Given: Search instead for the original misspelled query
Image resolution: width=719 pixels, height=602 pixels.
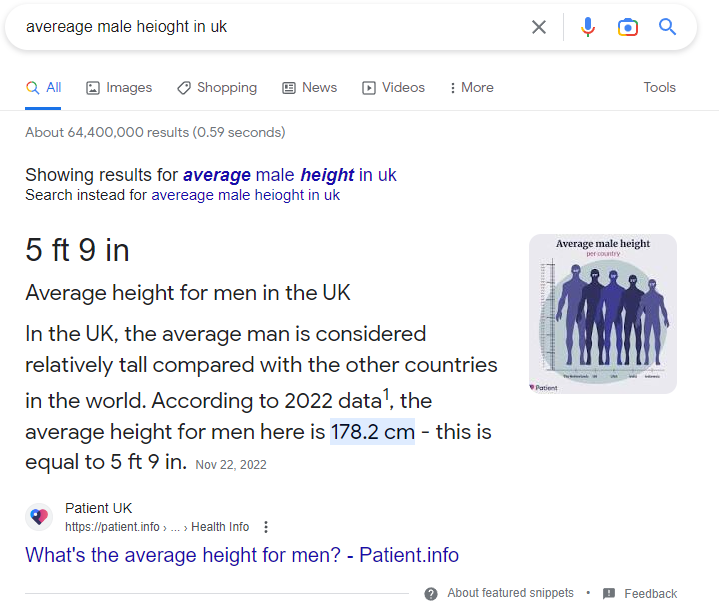Looking at the screenshot, I should [x=245, y=195].
